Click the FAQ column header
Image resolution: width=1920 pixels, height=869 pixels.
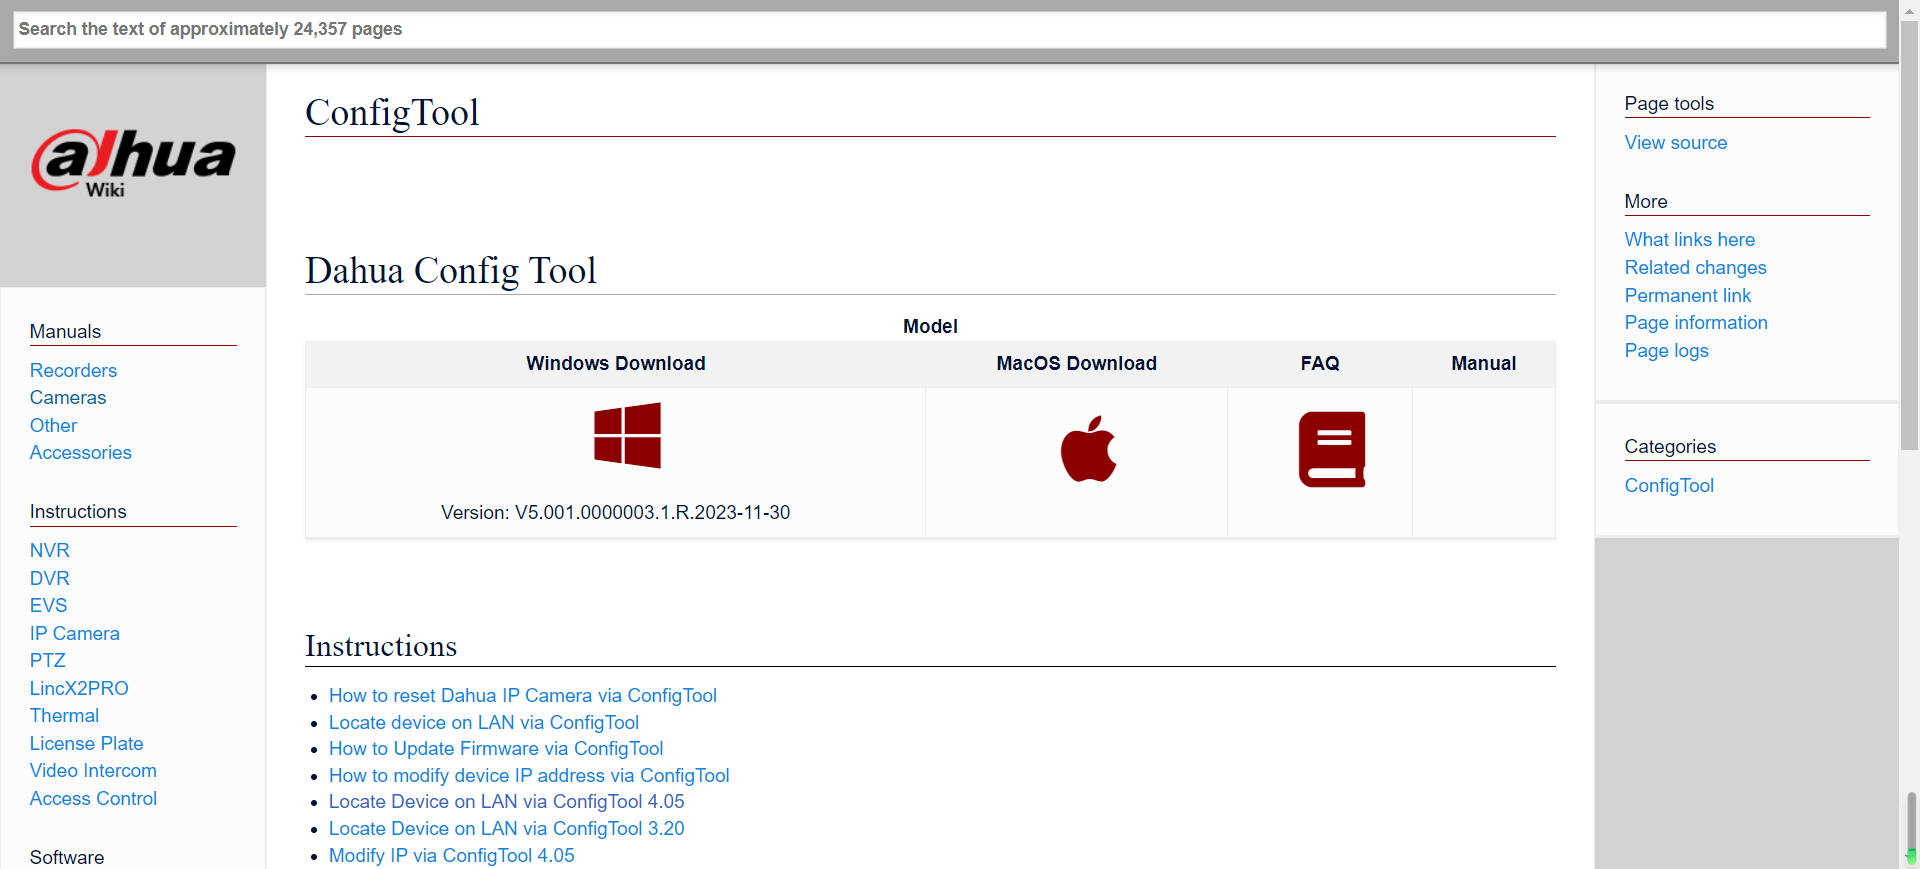click(1320, 363)
